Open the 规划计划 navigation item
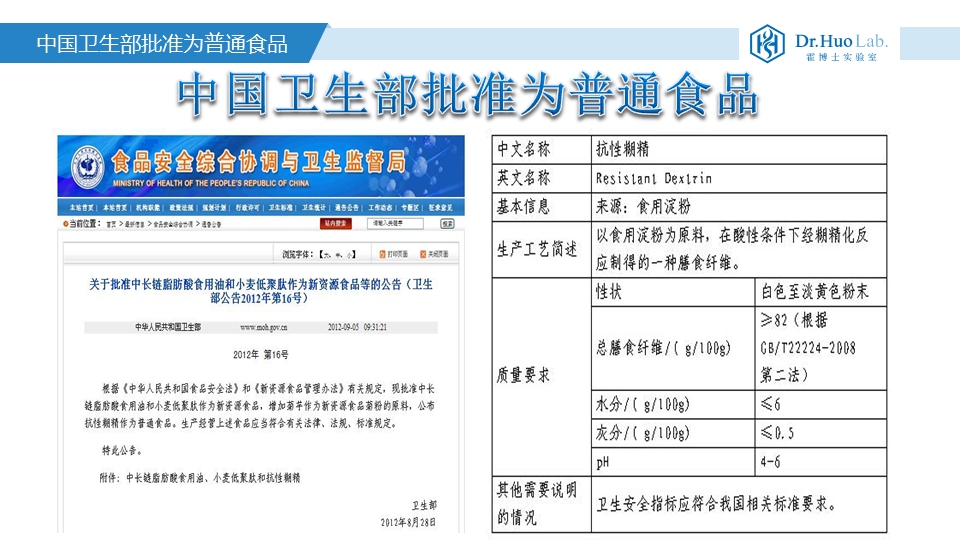This screenshot has height=540, width=960. point(214,208)
